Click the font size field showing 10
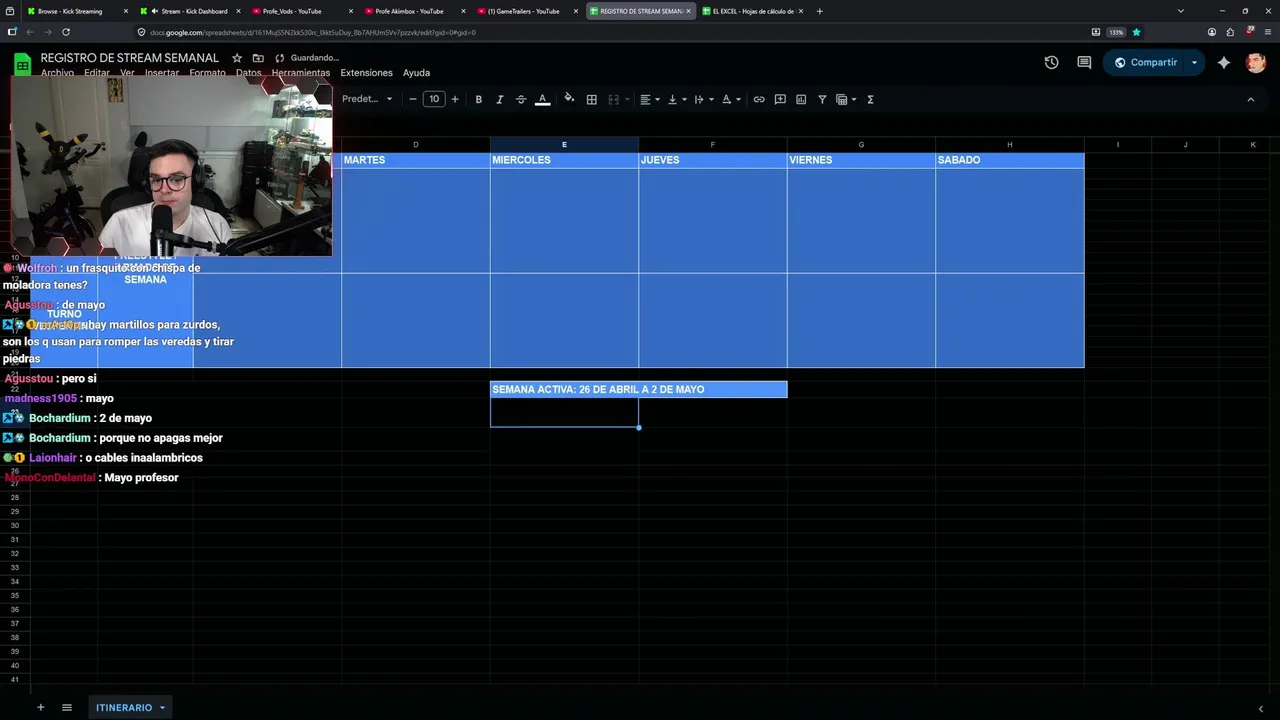The width and height of the screenshot is (1280, 720). click(x=434, y=99)
